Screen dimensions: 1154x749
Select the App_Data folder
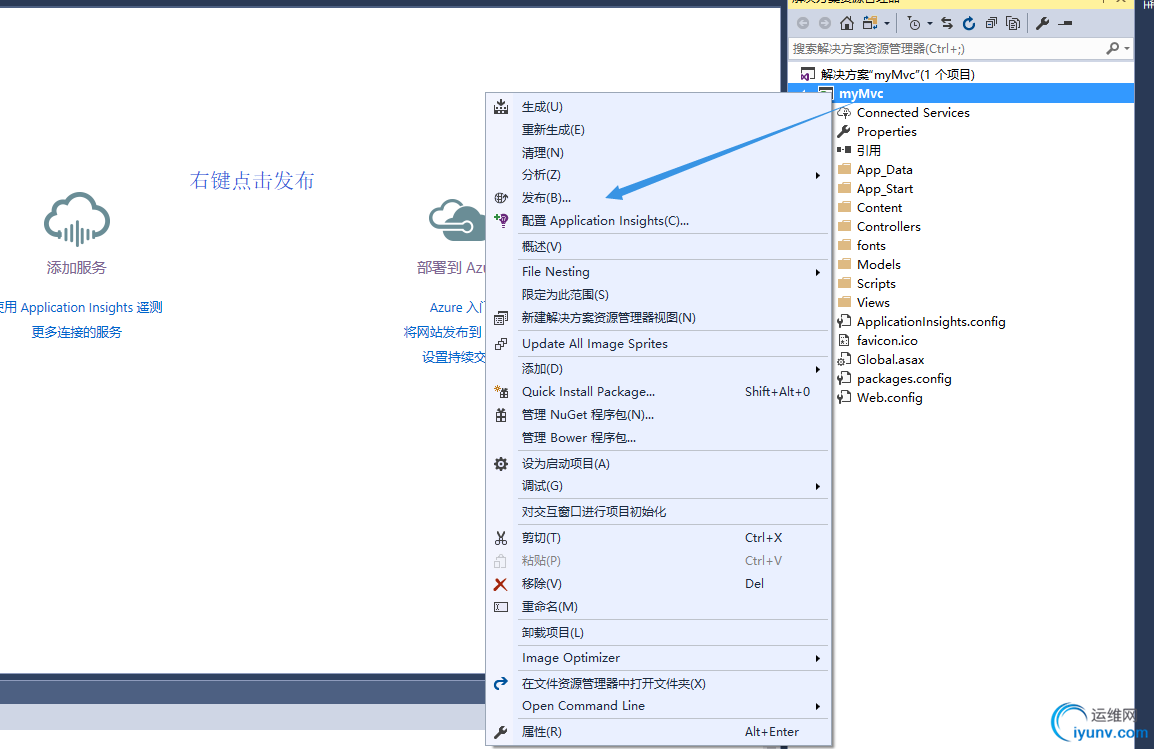pyautogui.click(x=884, y=170)
